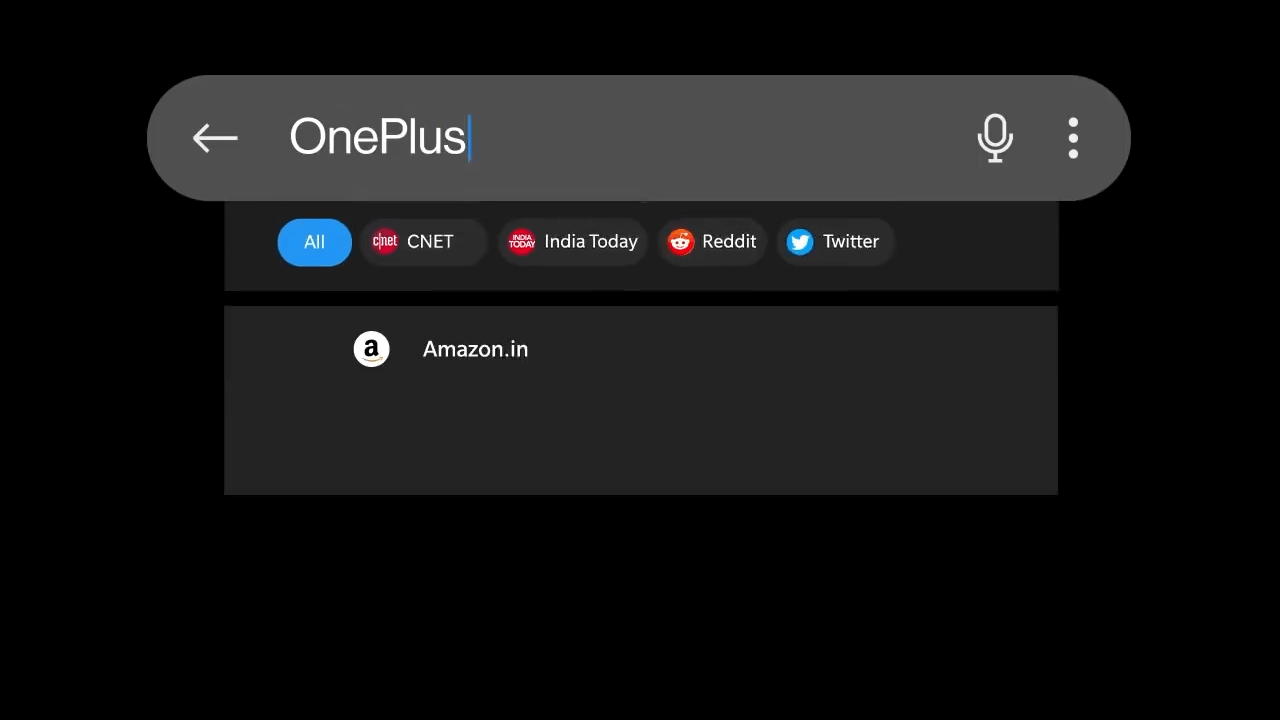Start voice search with microphone icon
The width and height of the screenshot is (1280, 720).
click(995, 138)
